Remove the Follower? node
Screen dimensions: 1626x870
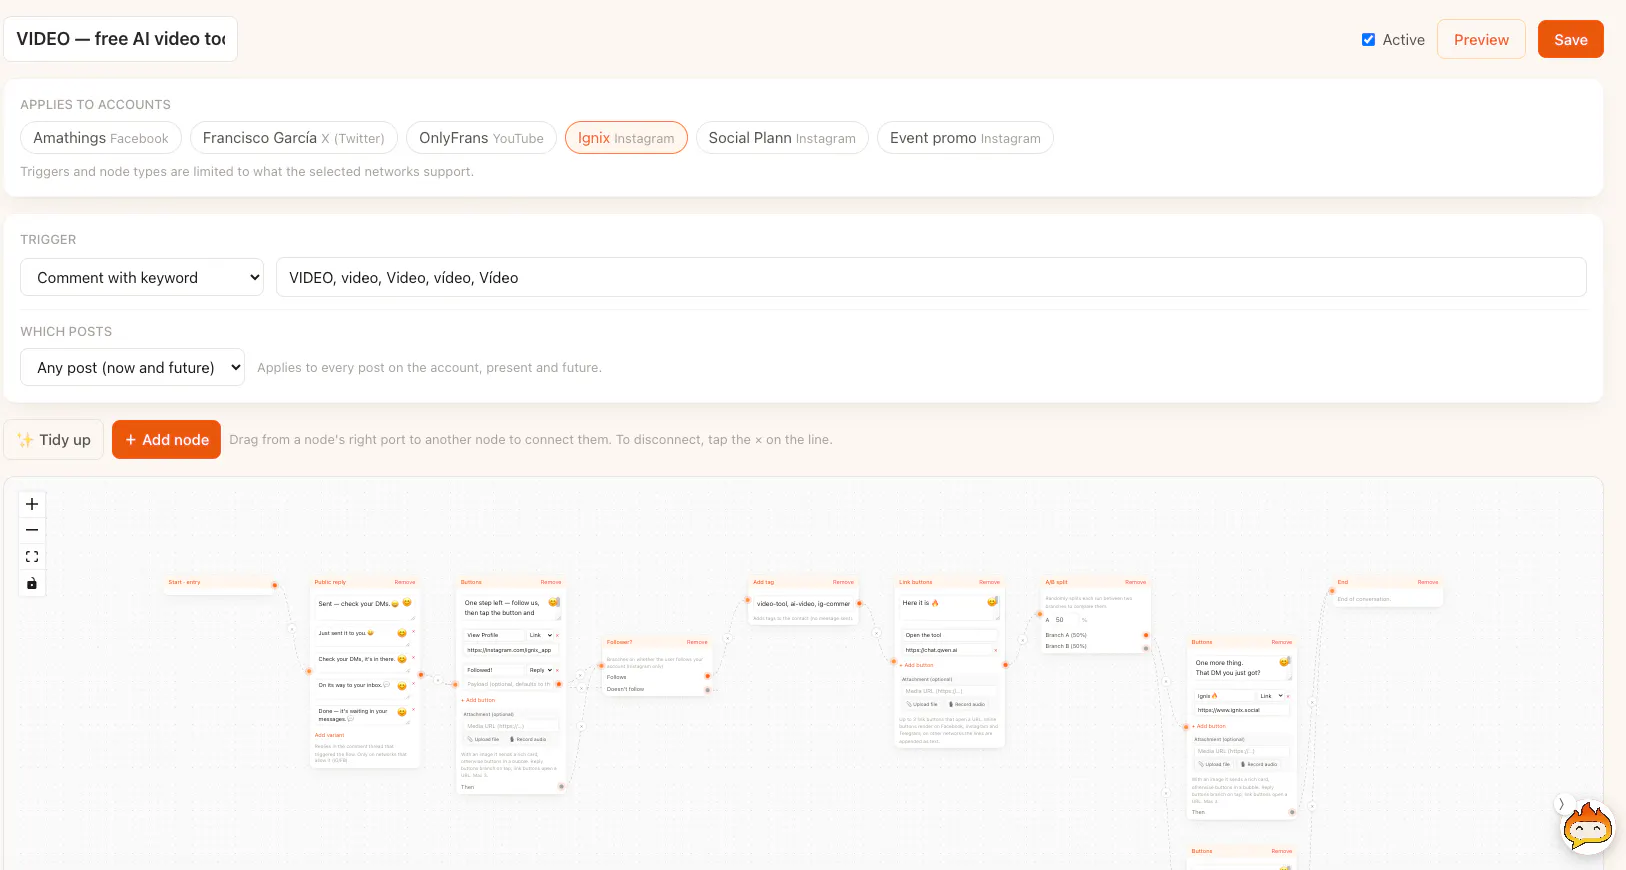pyautogui.click(x=697, y=642)
